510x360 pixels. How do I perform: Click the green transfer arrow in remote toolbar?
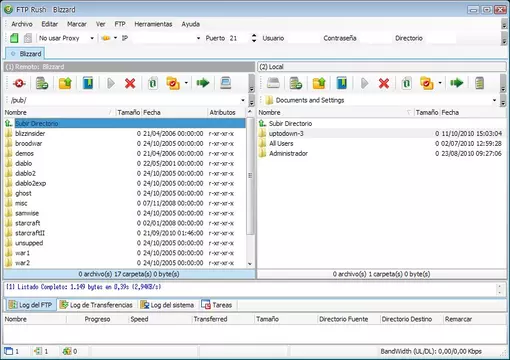pyautogui.click(x=203, y=83)
